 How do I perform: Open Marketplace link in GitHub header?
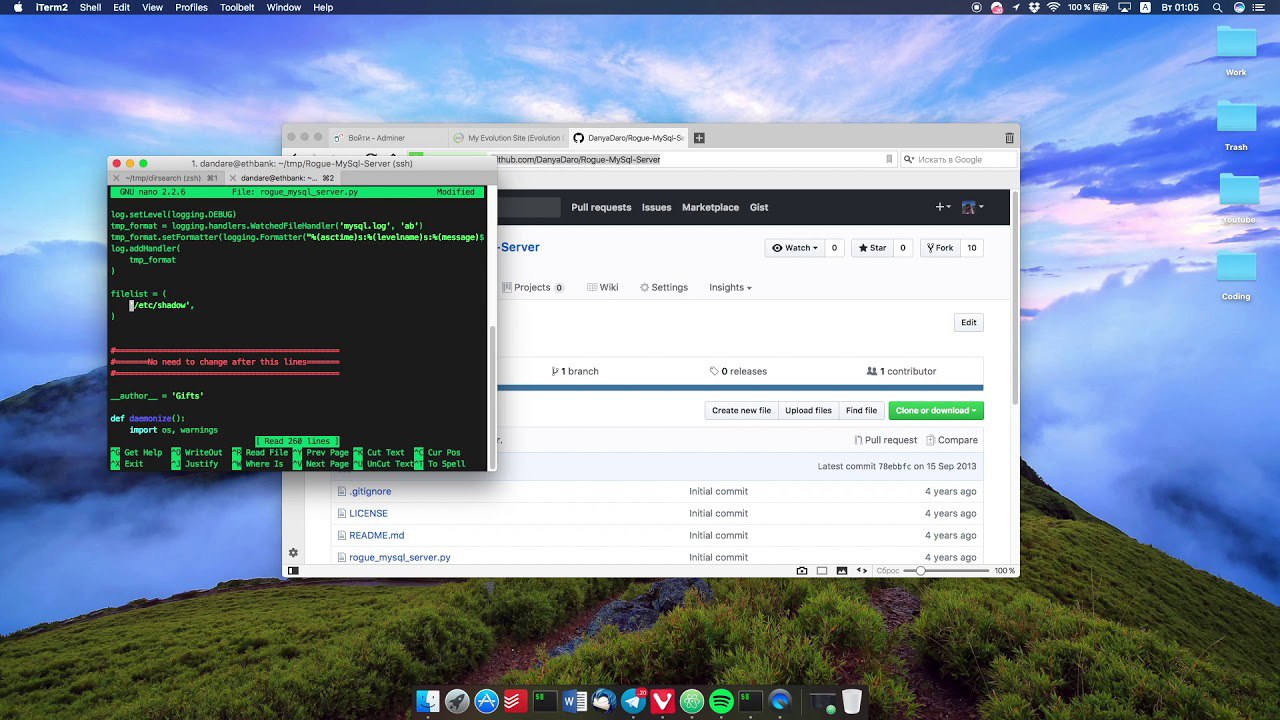pos(710,207)
